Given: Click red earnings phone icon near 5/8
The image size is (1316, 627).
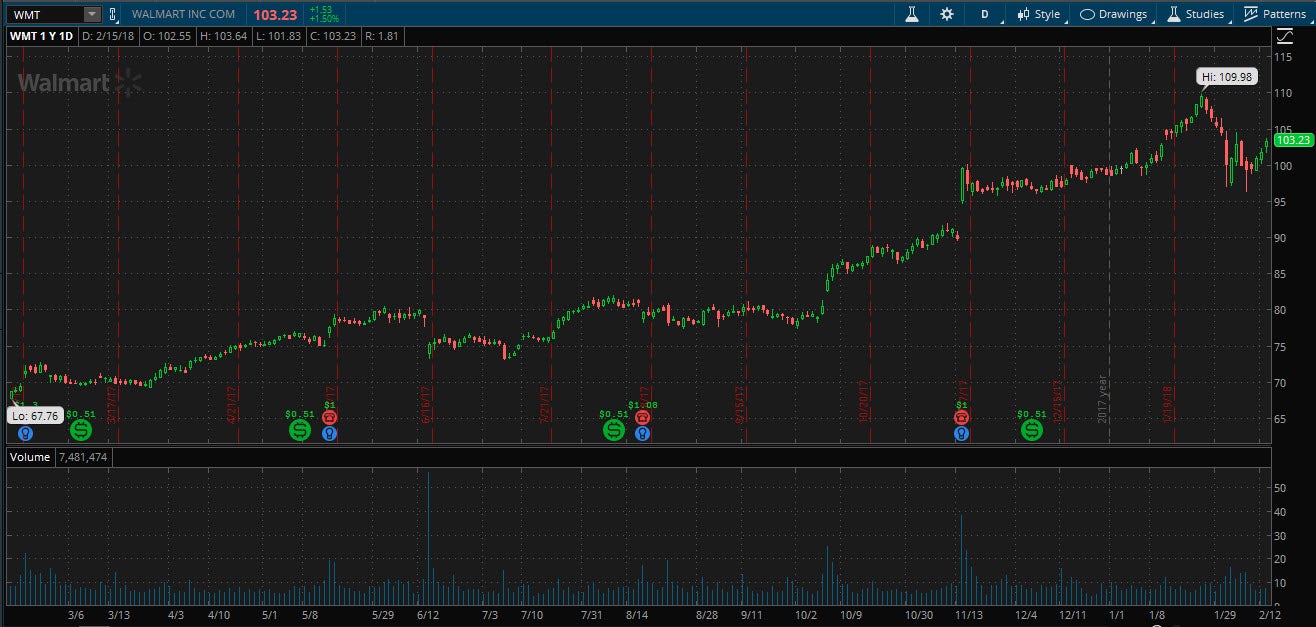Looking at the screenshot, I should point(329,417).
